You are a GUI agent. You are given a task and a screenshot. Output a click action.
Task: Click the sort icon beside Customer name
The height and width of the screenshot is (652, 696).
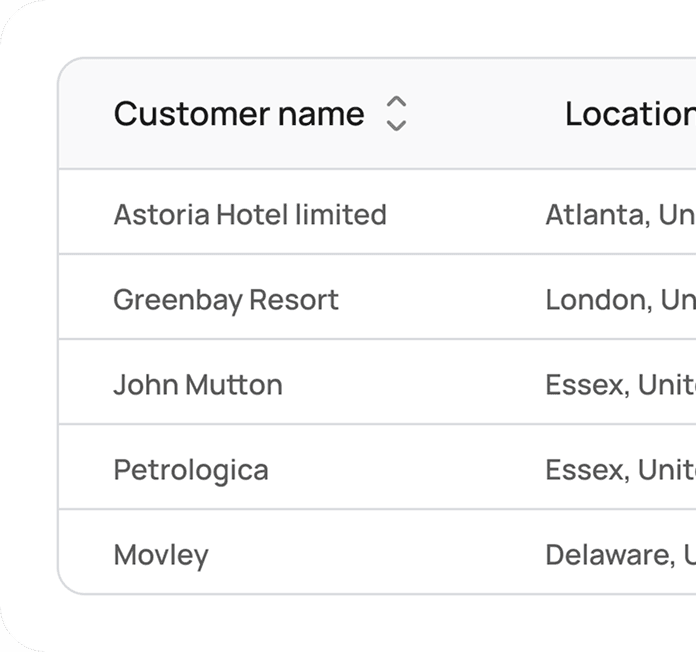(396, 114)
